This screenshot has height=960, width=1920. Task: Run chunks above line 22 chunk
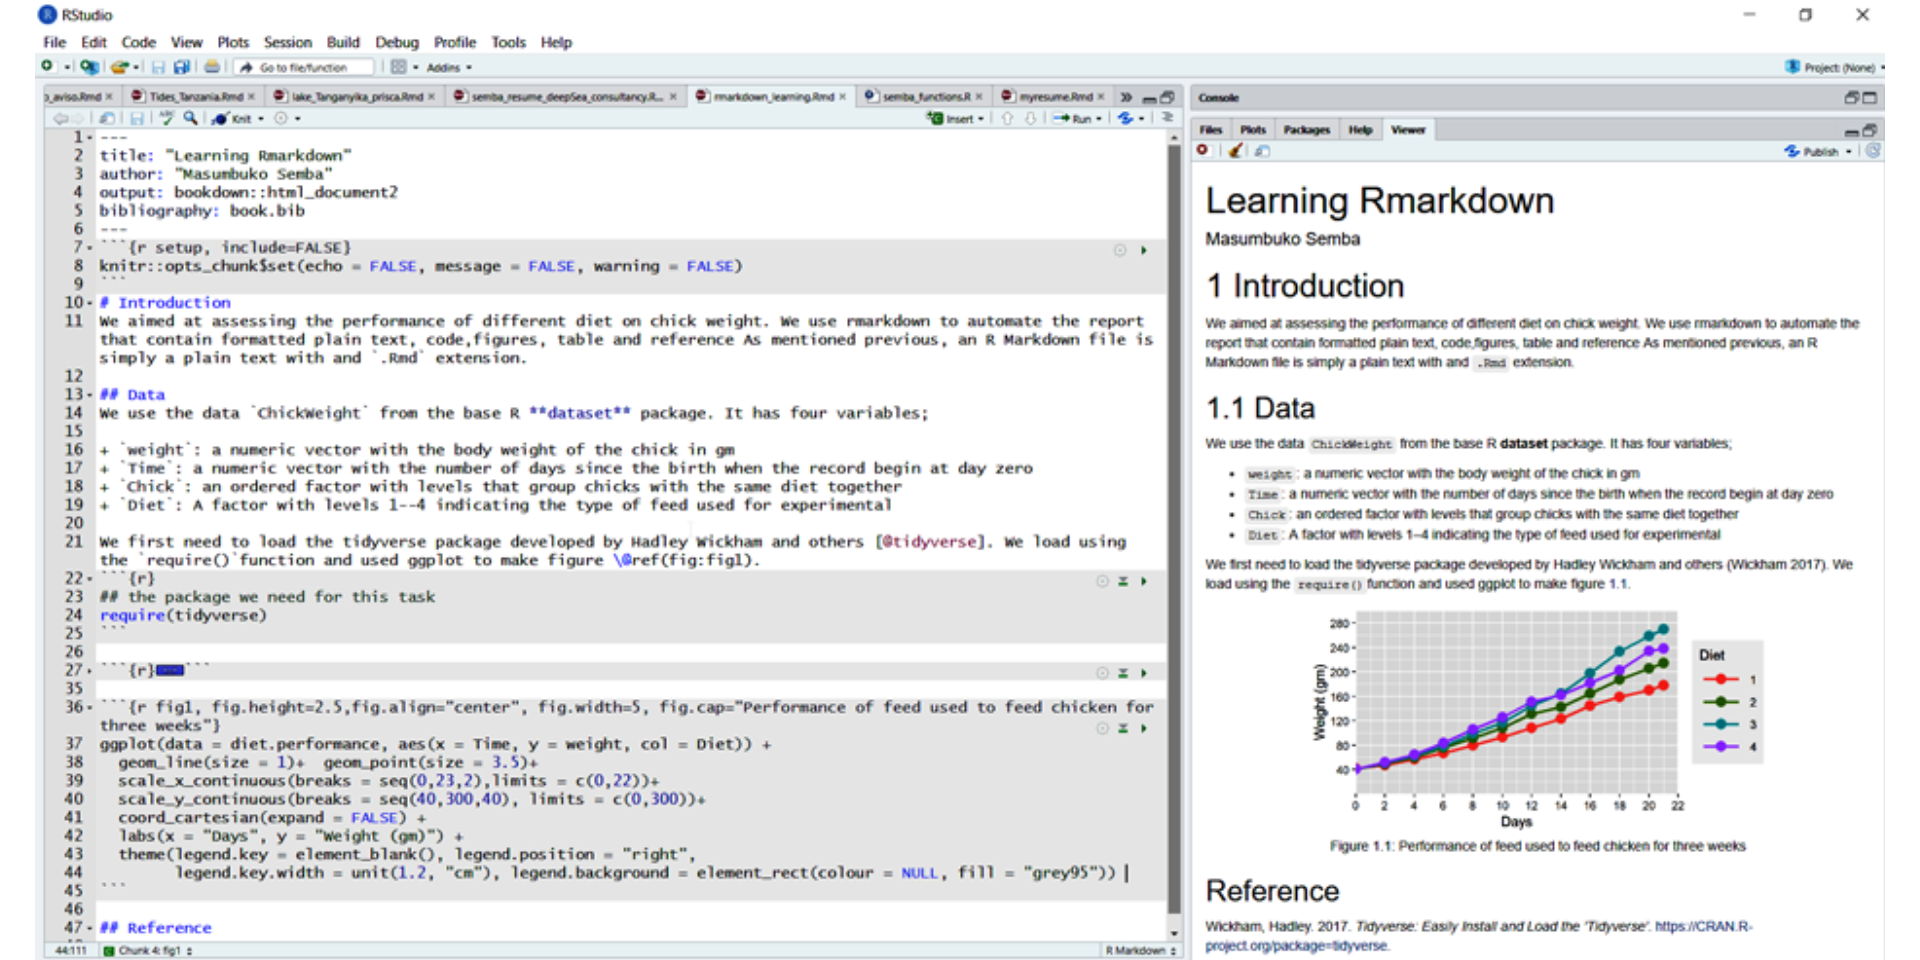[x=1123, y=581]
